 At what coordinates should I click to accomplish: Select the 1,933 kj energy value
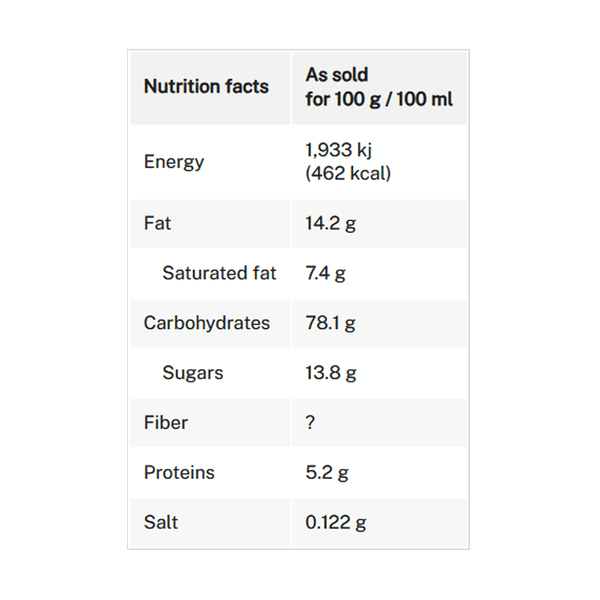339,151
